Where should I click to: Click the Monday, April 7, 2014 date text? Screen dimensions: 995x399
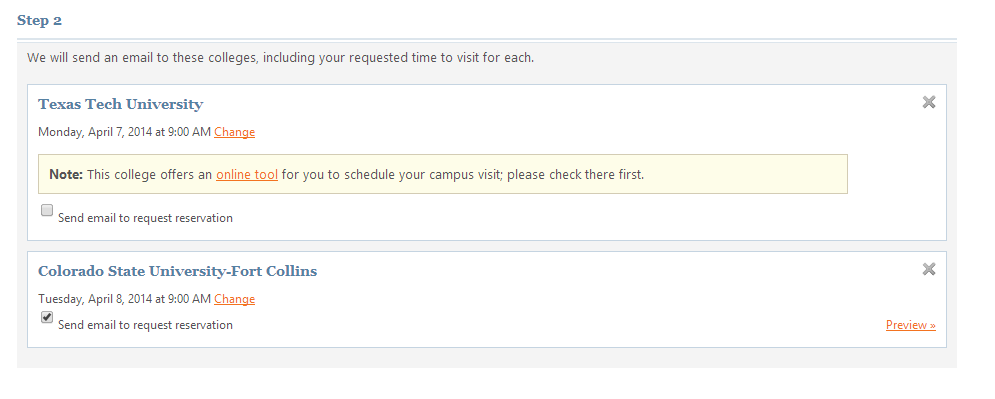coord(95,132)
